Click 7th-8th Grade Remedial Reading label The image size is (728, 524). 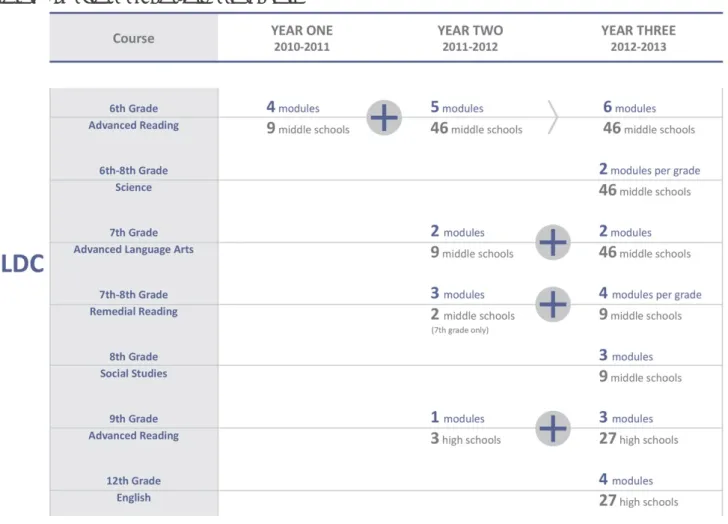[134, 303]
